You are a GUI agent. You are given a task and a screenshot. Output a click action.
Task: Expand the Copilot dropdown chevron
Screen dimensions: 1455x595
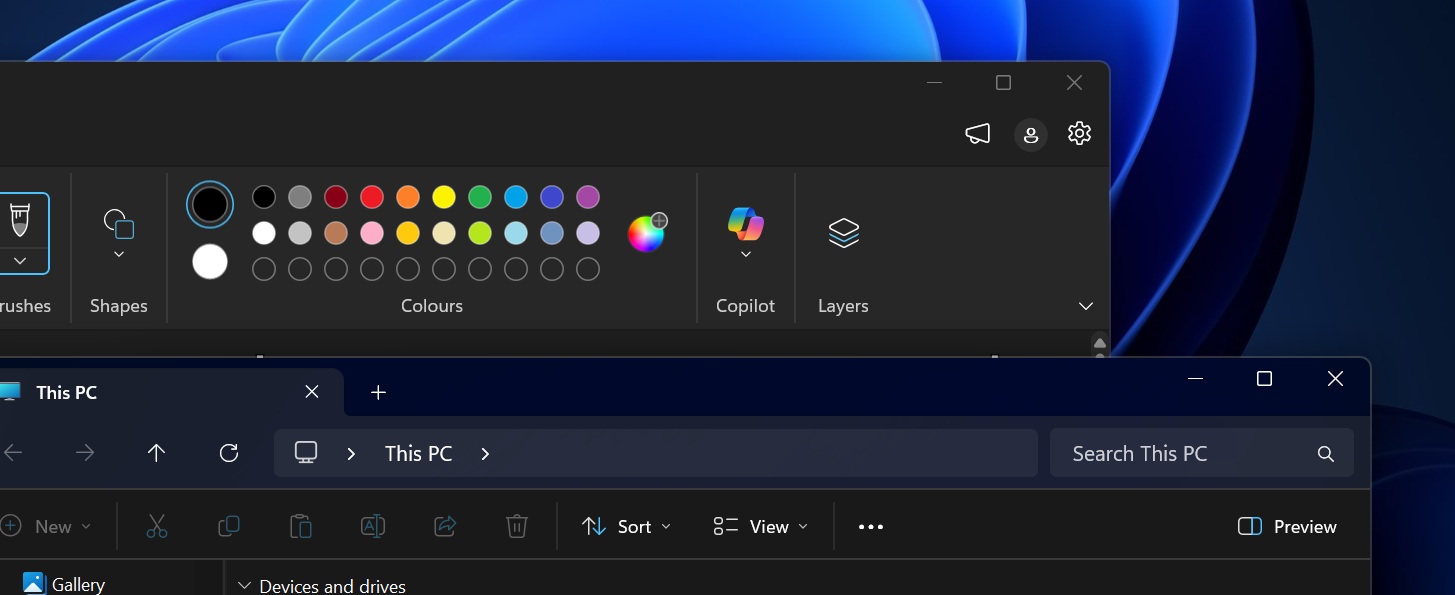tap(746, 255)
